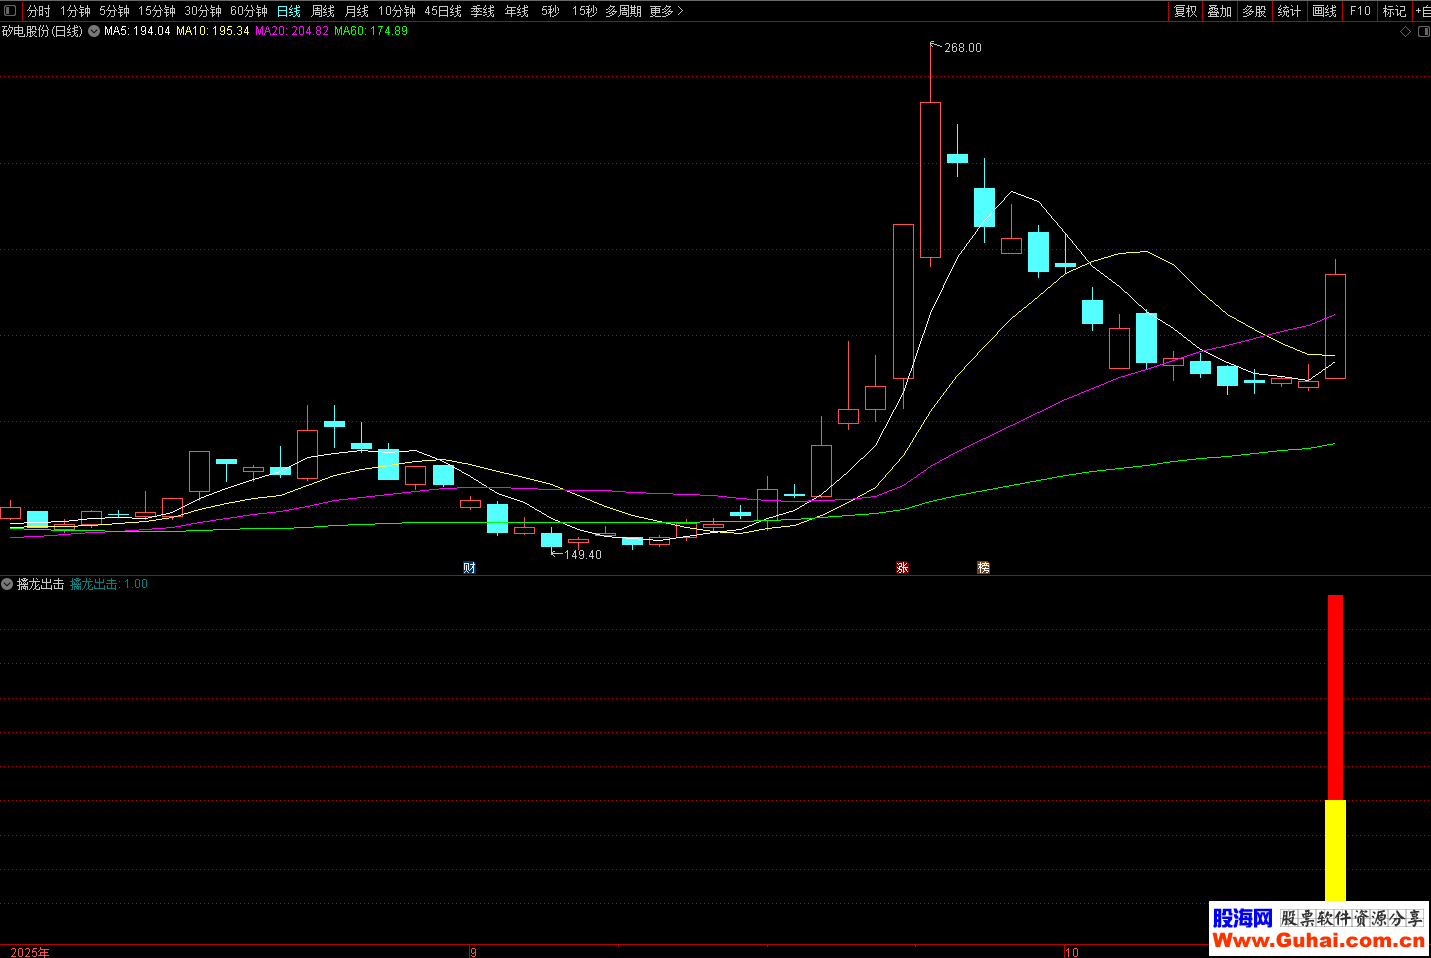Switch to the 60分钟 period tab

[x=249, y=11]
